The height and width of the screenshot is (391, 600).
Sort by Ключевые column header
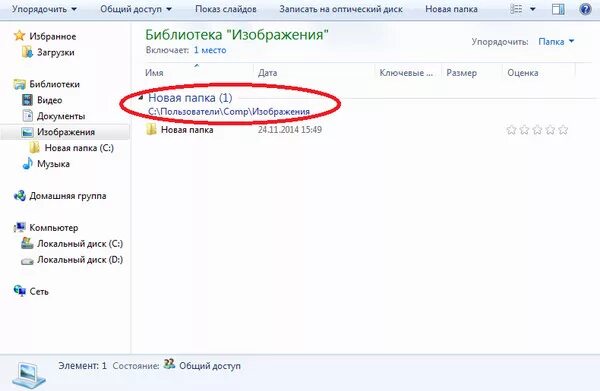pyautogui.click(x=406, y=73)
